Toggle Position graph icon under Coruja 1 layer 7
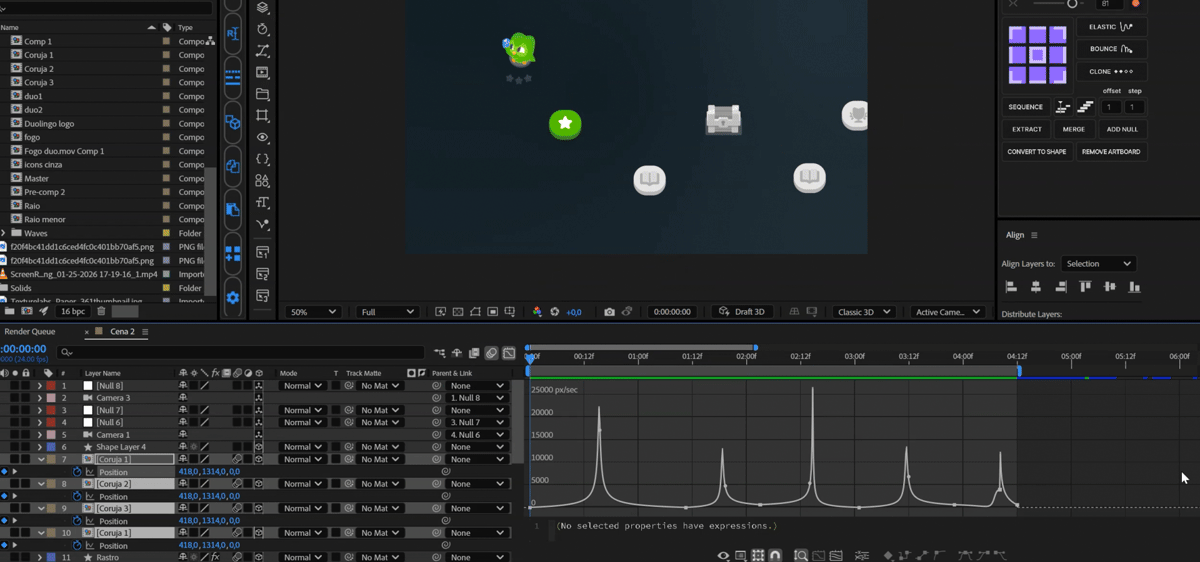Image resolution: width=1200 pixels, height=562 pixels. 90,471
